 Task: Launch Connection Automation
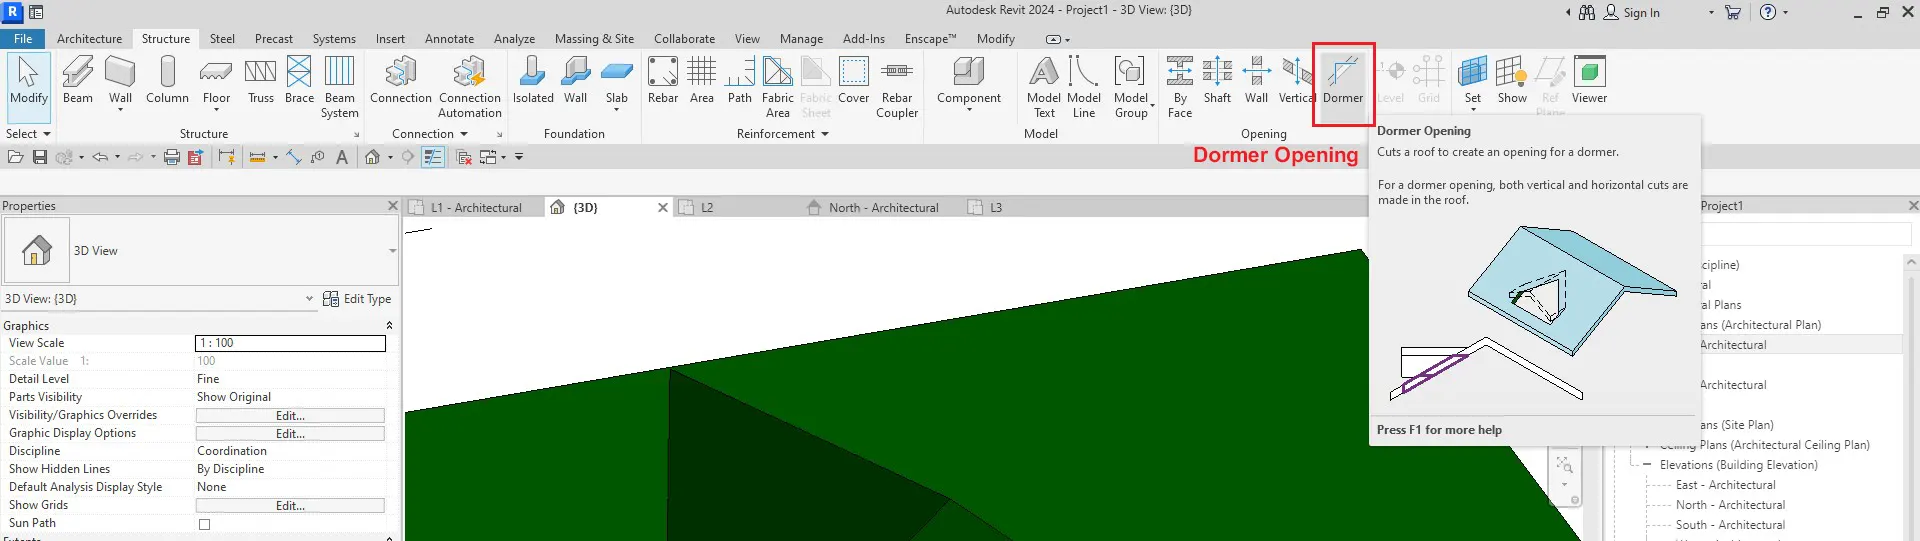[469, 87]
